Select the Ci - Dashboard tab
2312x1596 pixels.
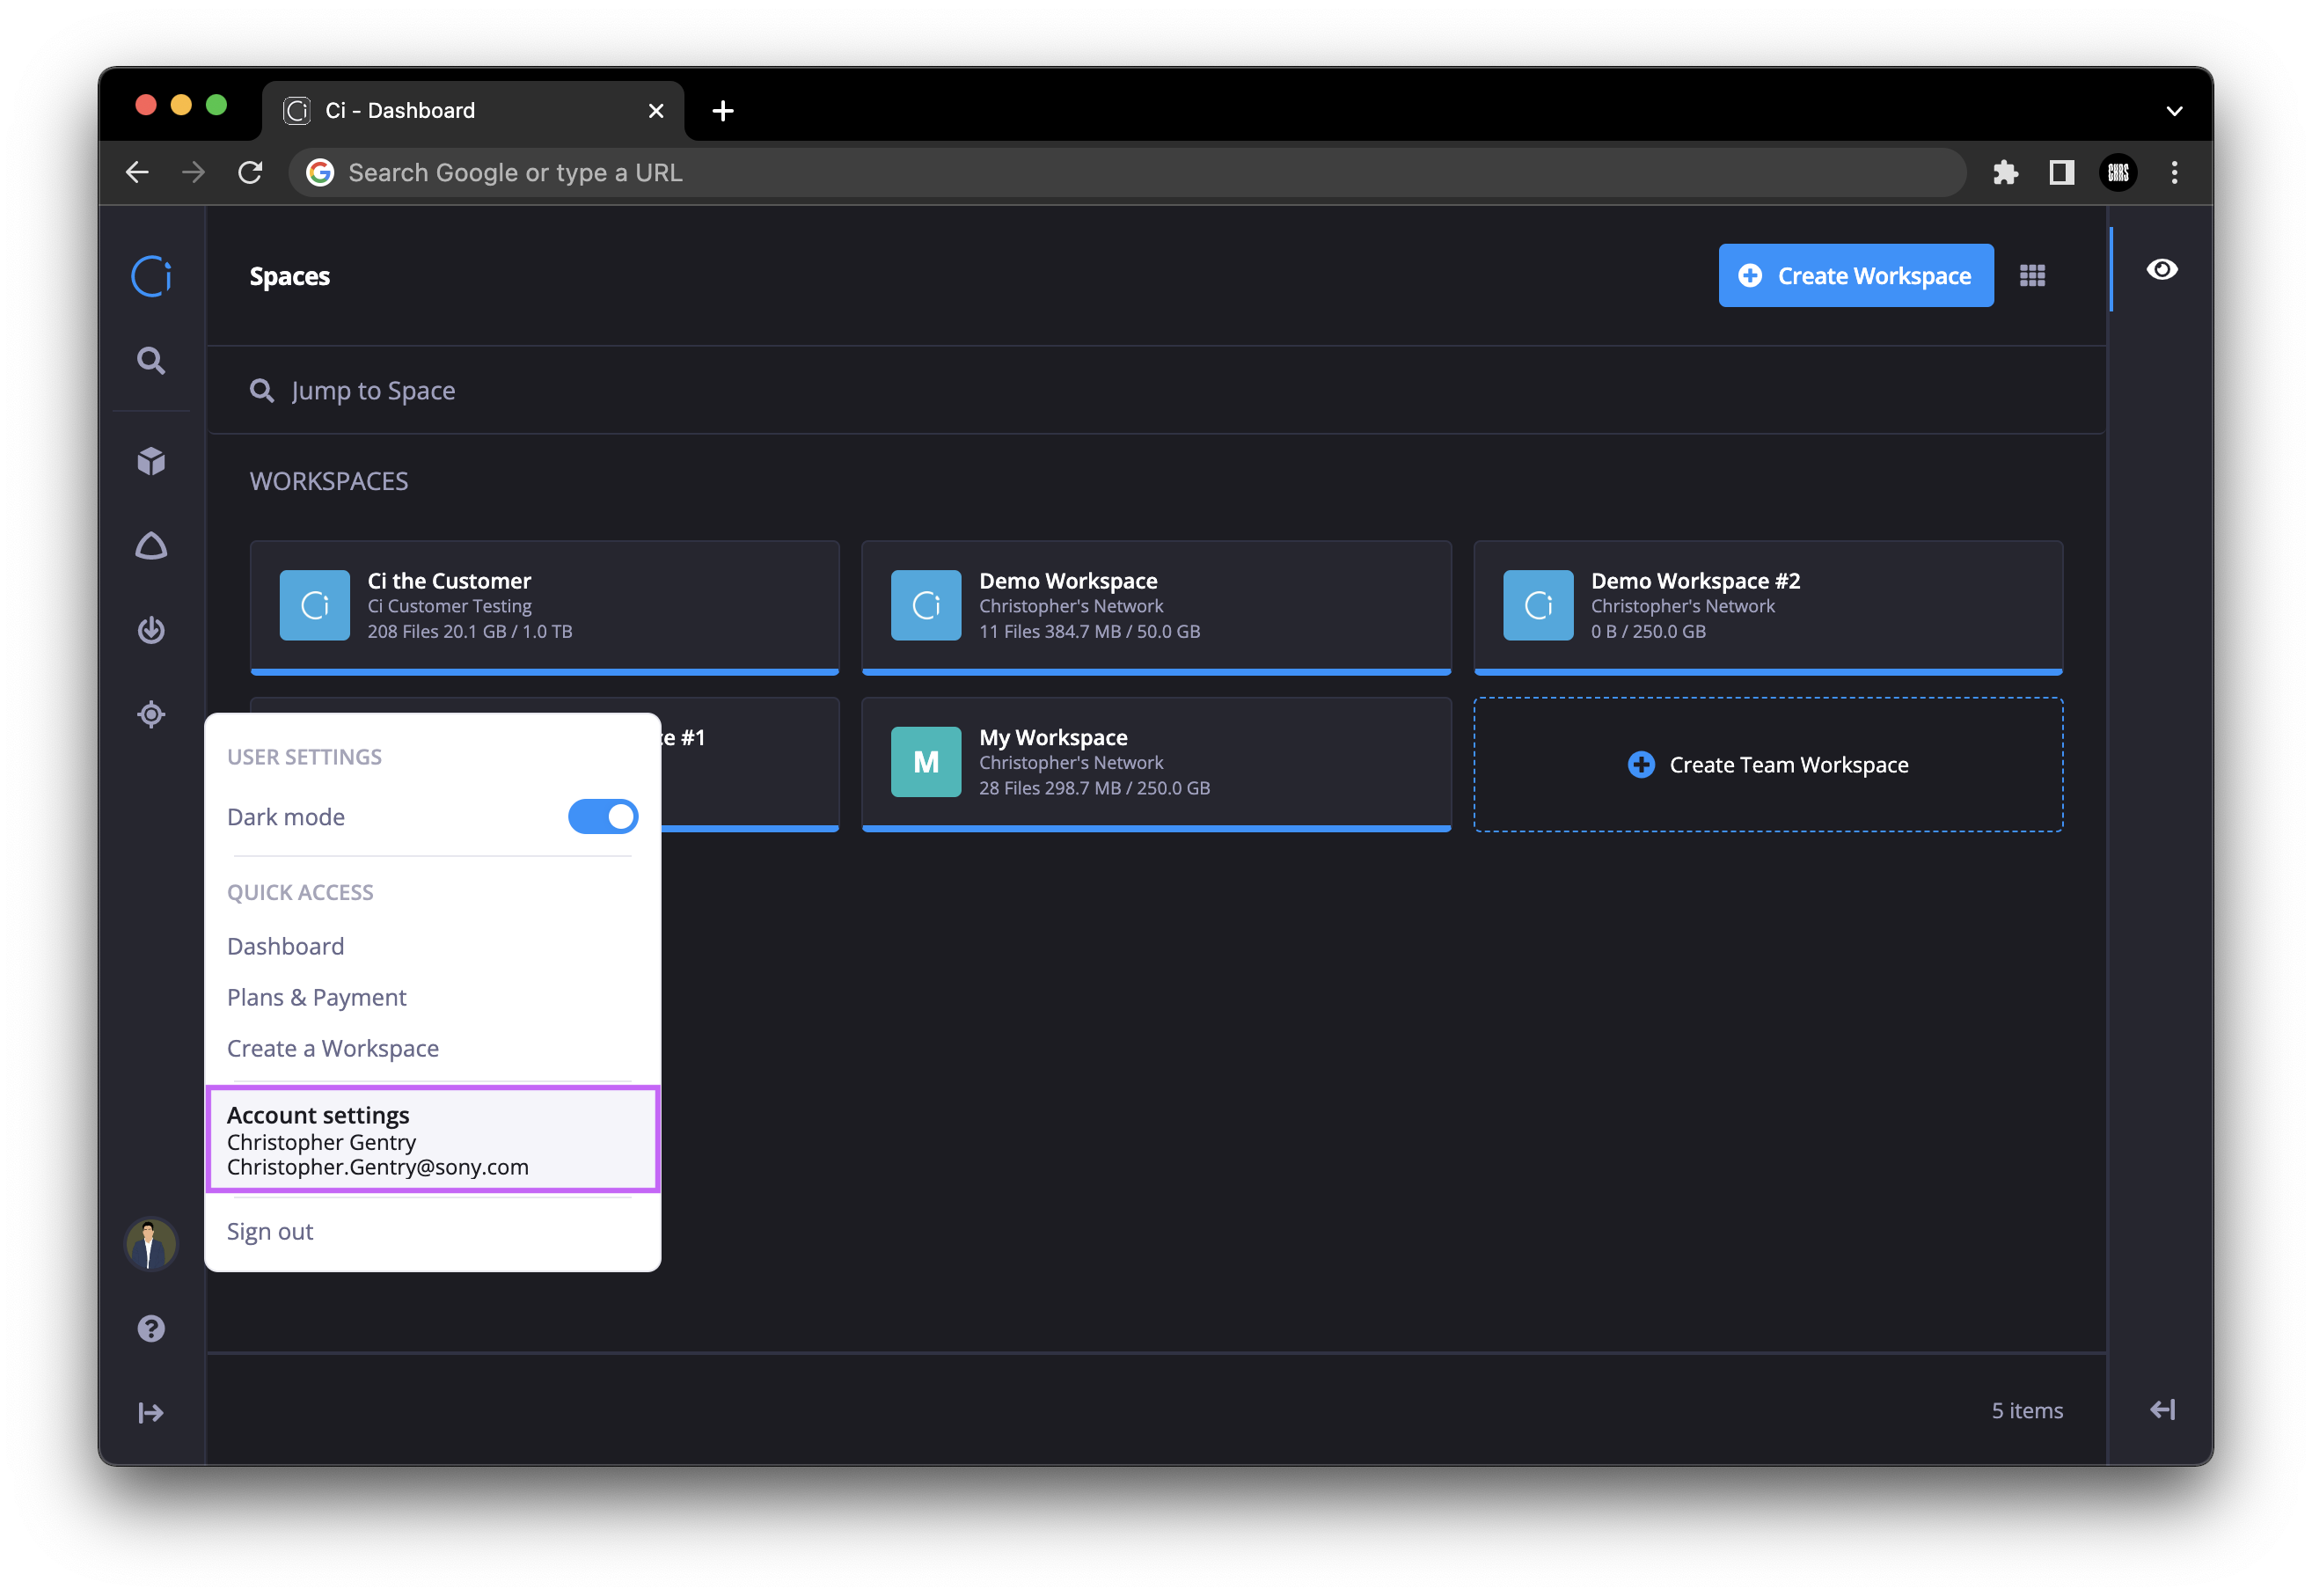[474, 111]
